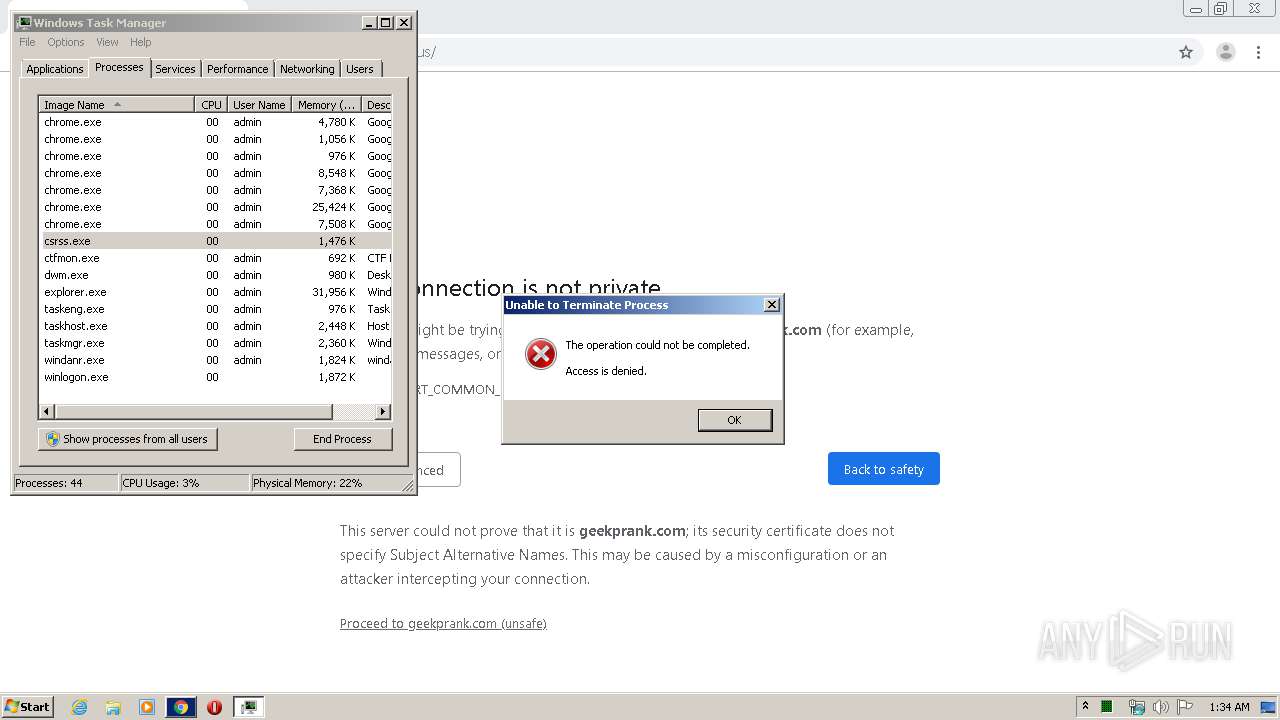Screen dimensions: 1280x720
Task: Switch to the Networking tab
Action: click(x=307, y=69)
